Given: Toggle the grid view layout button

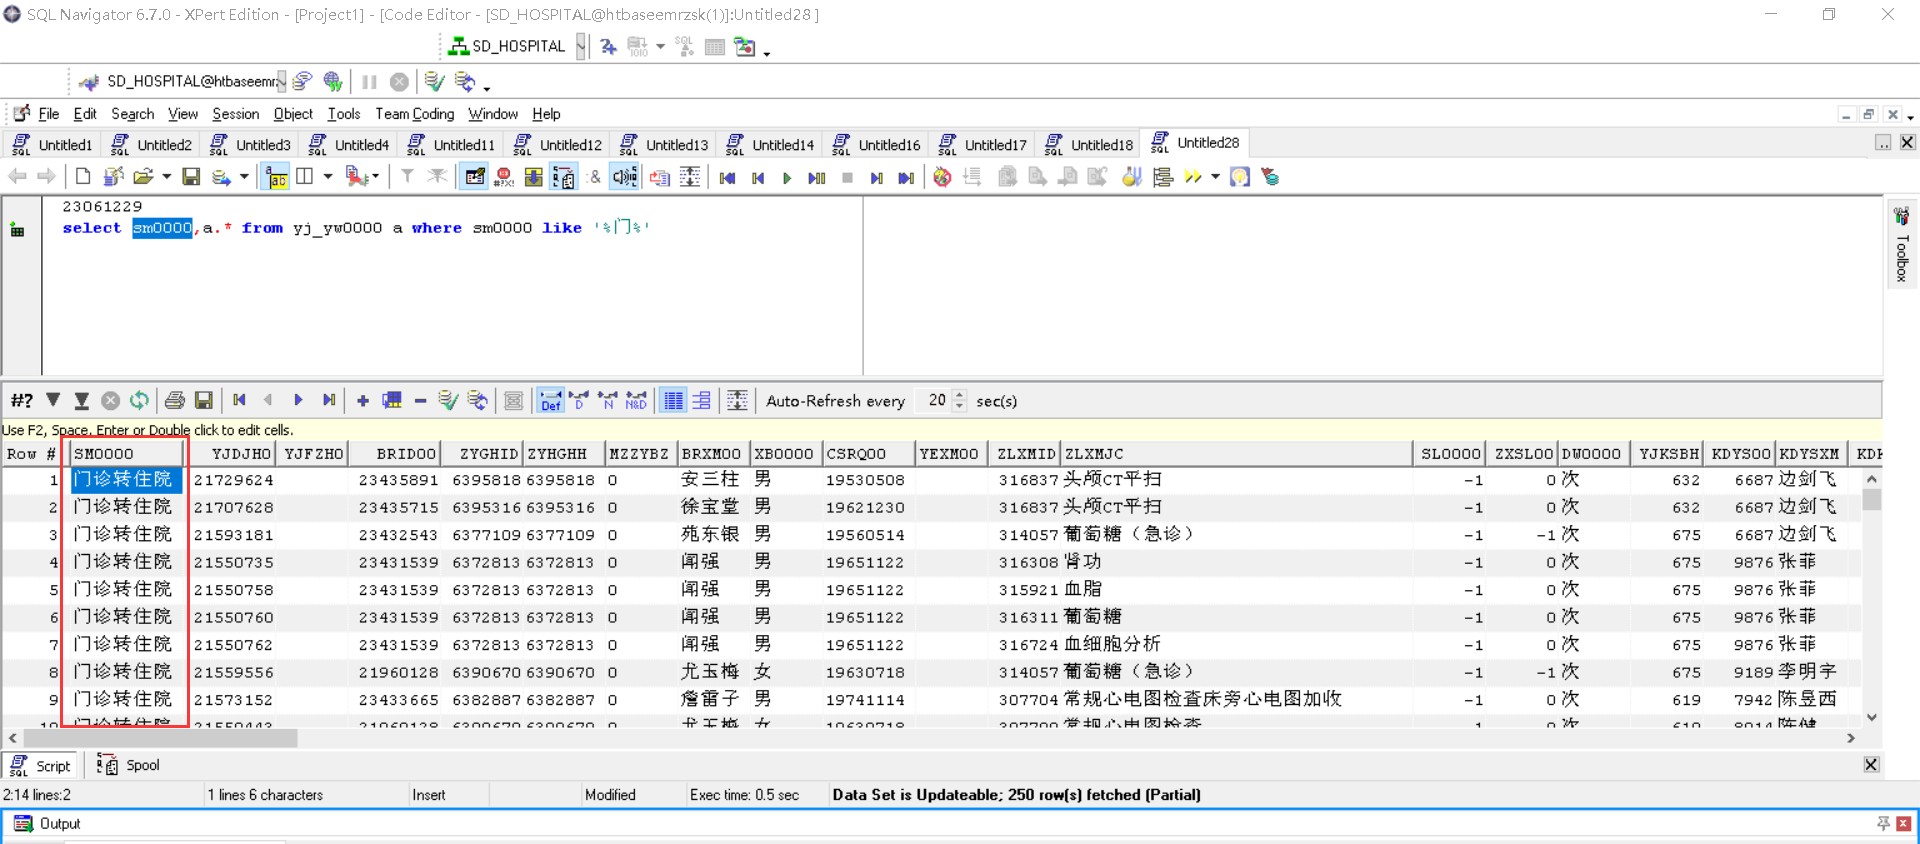Looking at the screenshot, I should [674, 401].
